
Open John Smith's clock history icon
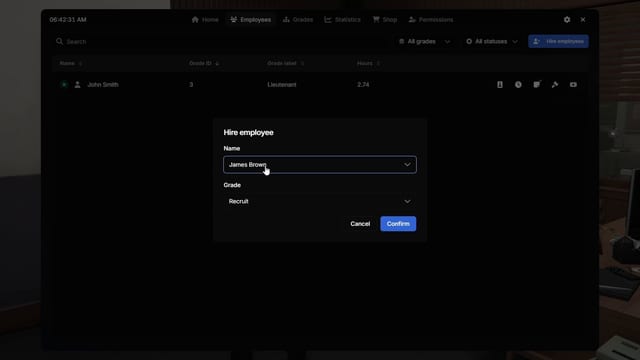pos(518,84)
